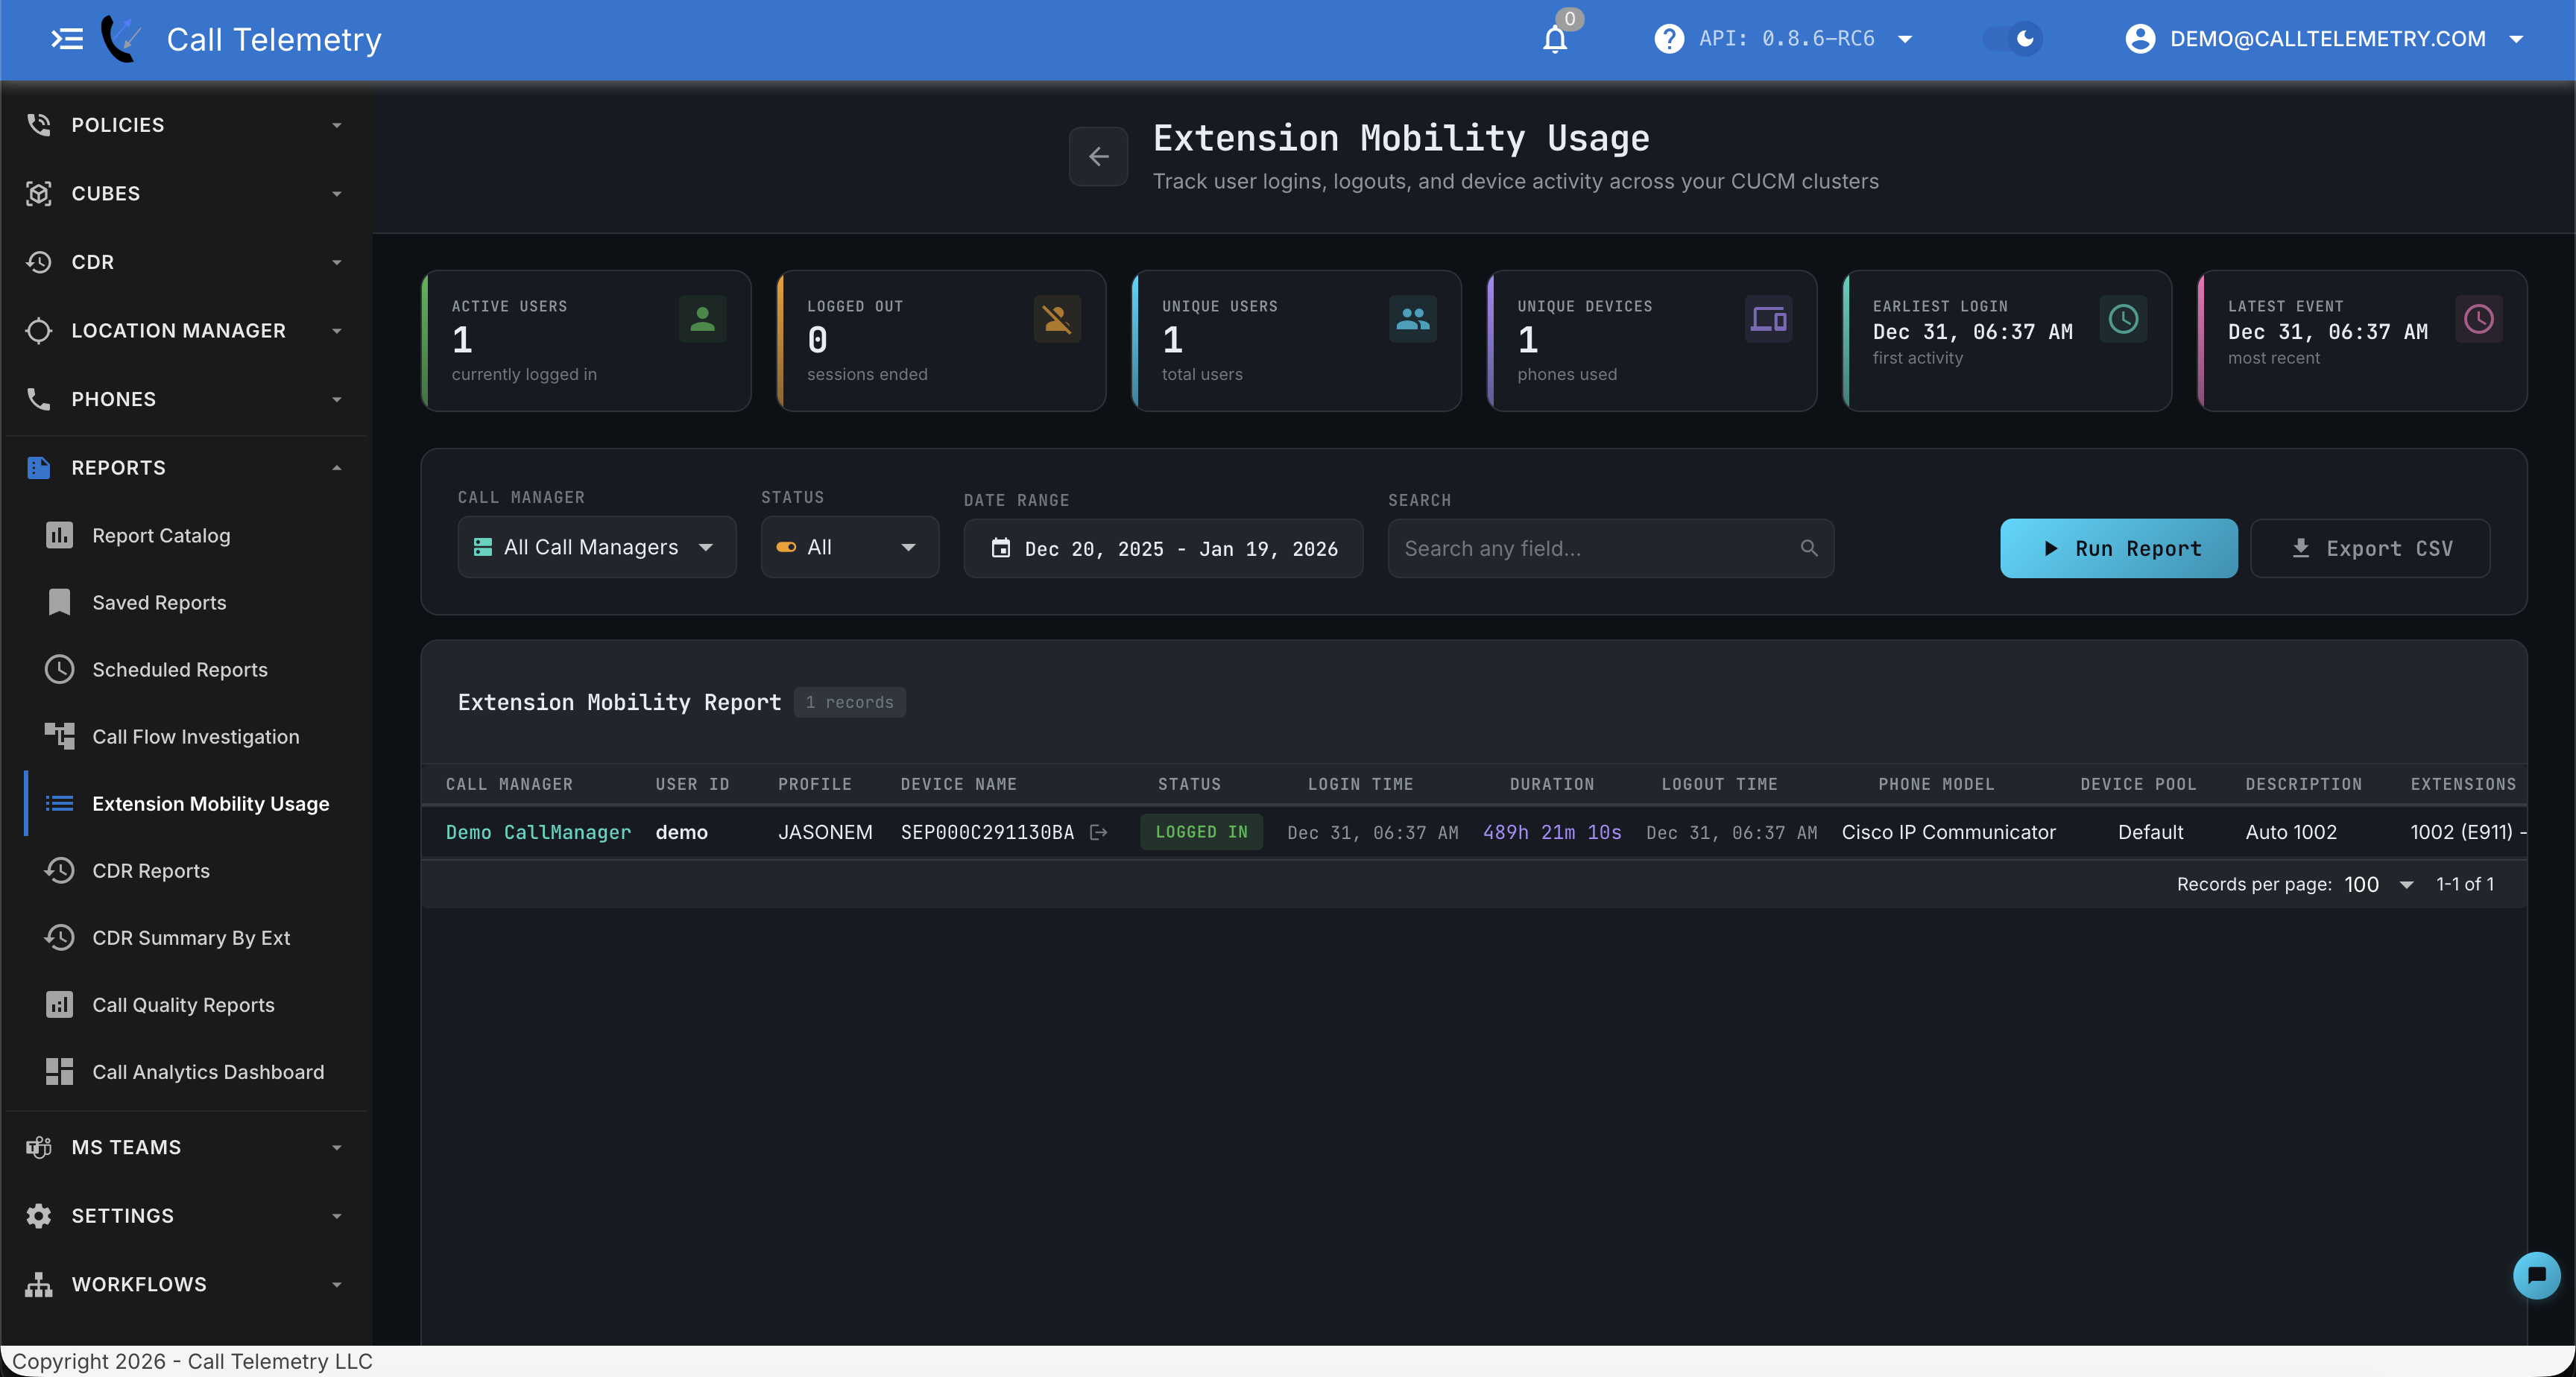Click the Cubes sidebar icon
The width and height of the screenshot is (2576, 1377).
pyautogui.click(x=38, y=193)
